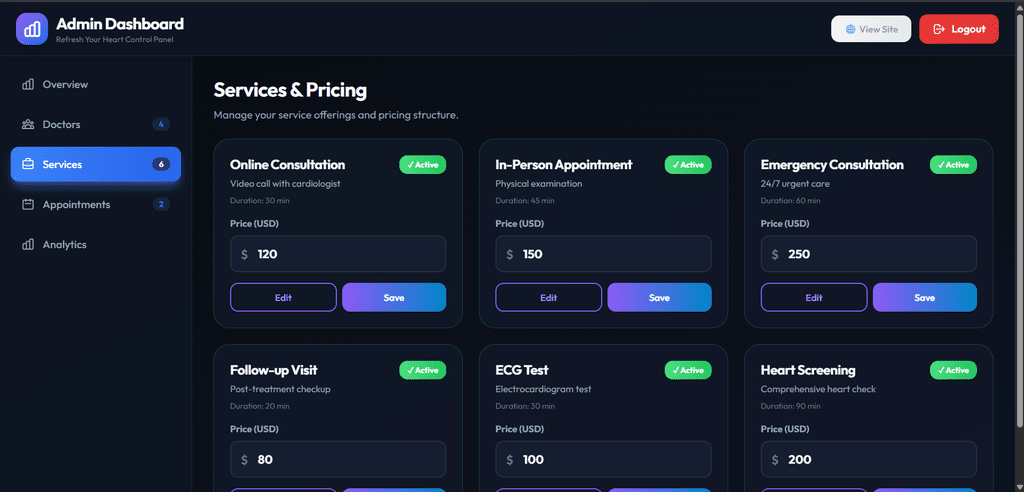Toggle the Active badge on Online Consultation

click(423, 165)
